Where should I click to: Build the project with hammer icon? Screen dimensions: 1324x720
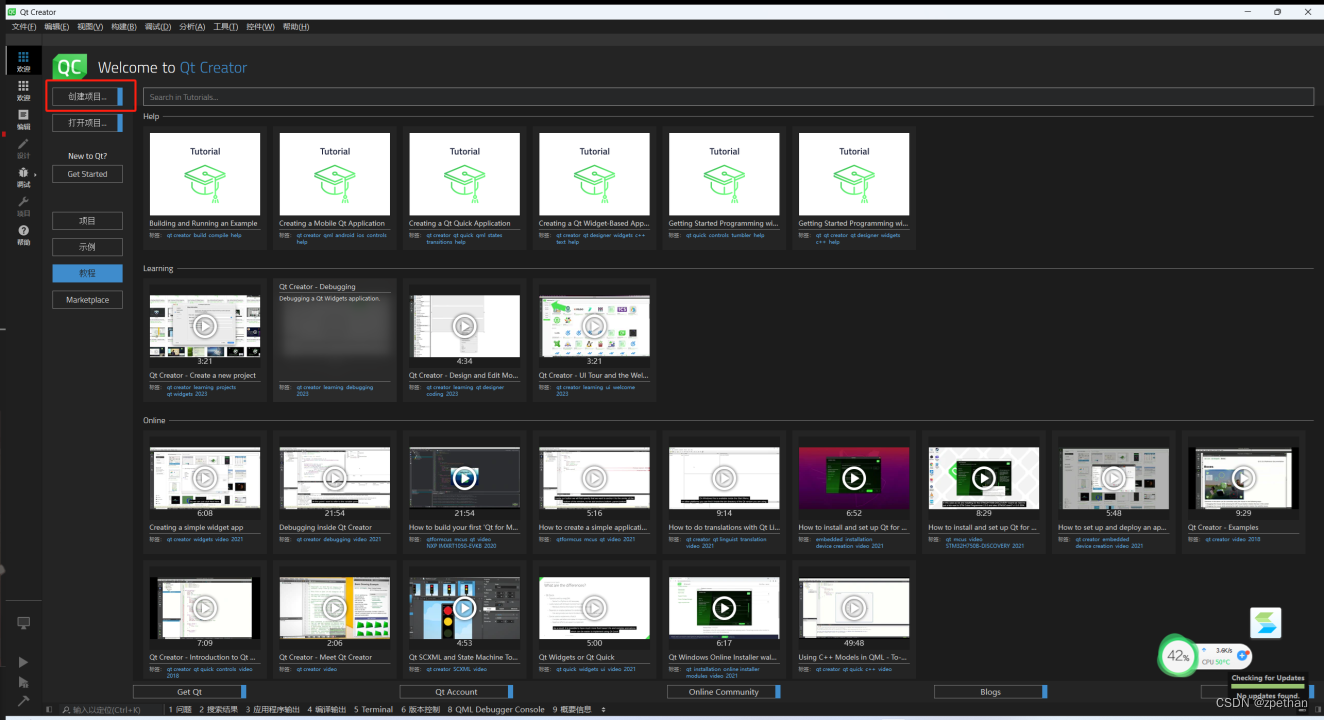point(23,701)
